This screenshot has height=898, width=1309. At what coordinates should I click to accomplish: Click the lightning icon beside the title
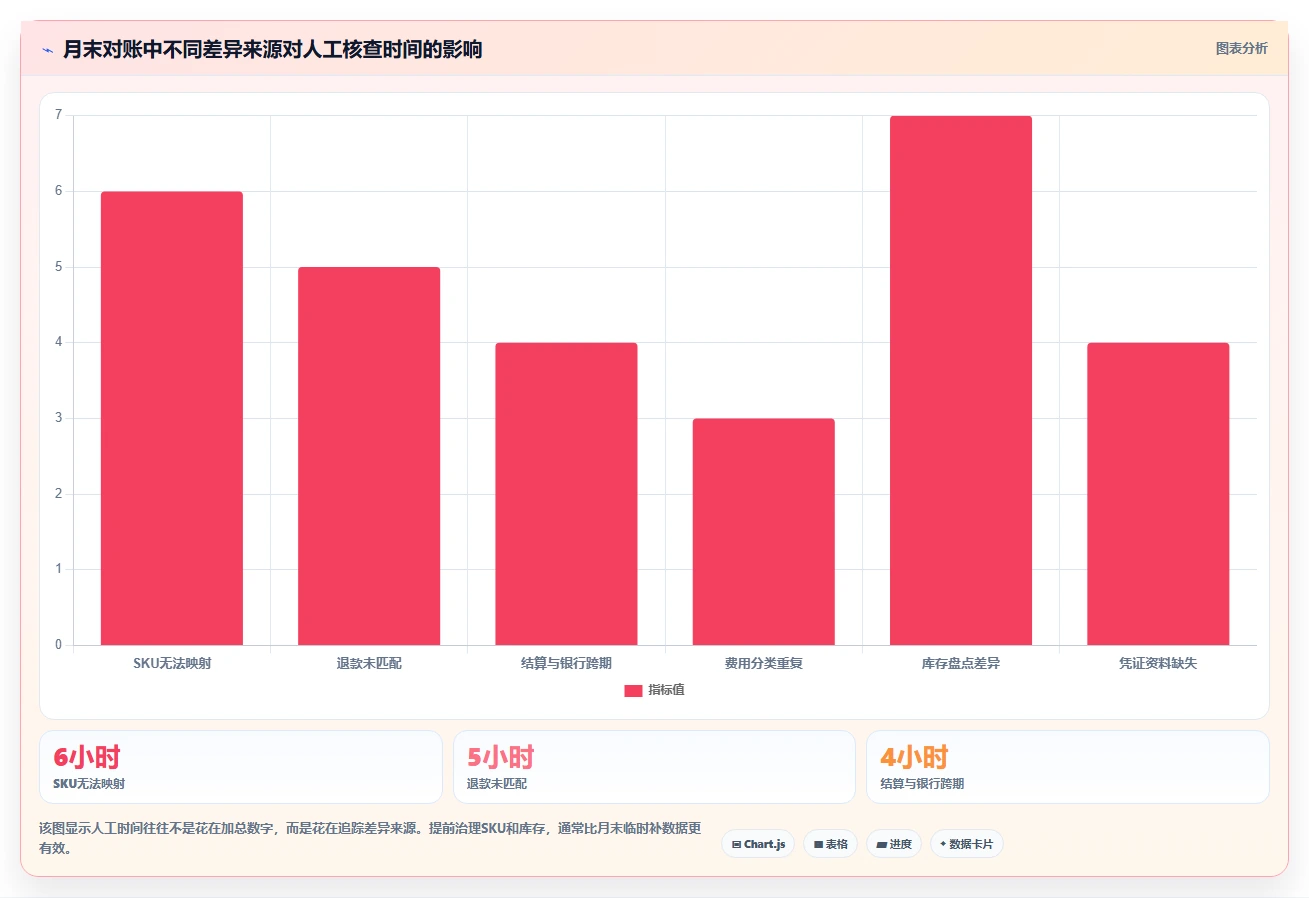pos(48,50)
